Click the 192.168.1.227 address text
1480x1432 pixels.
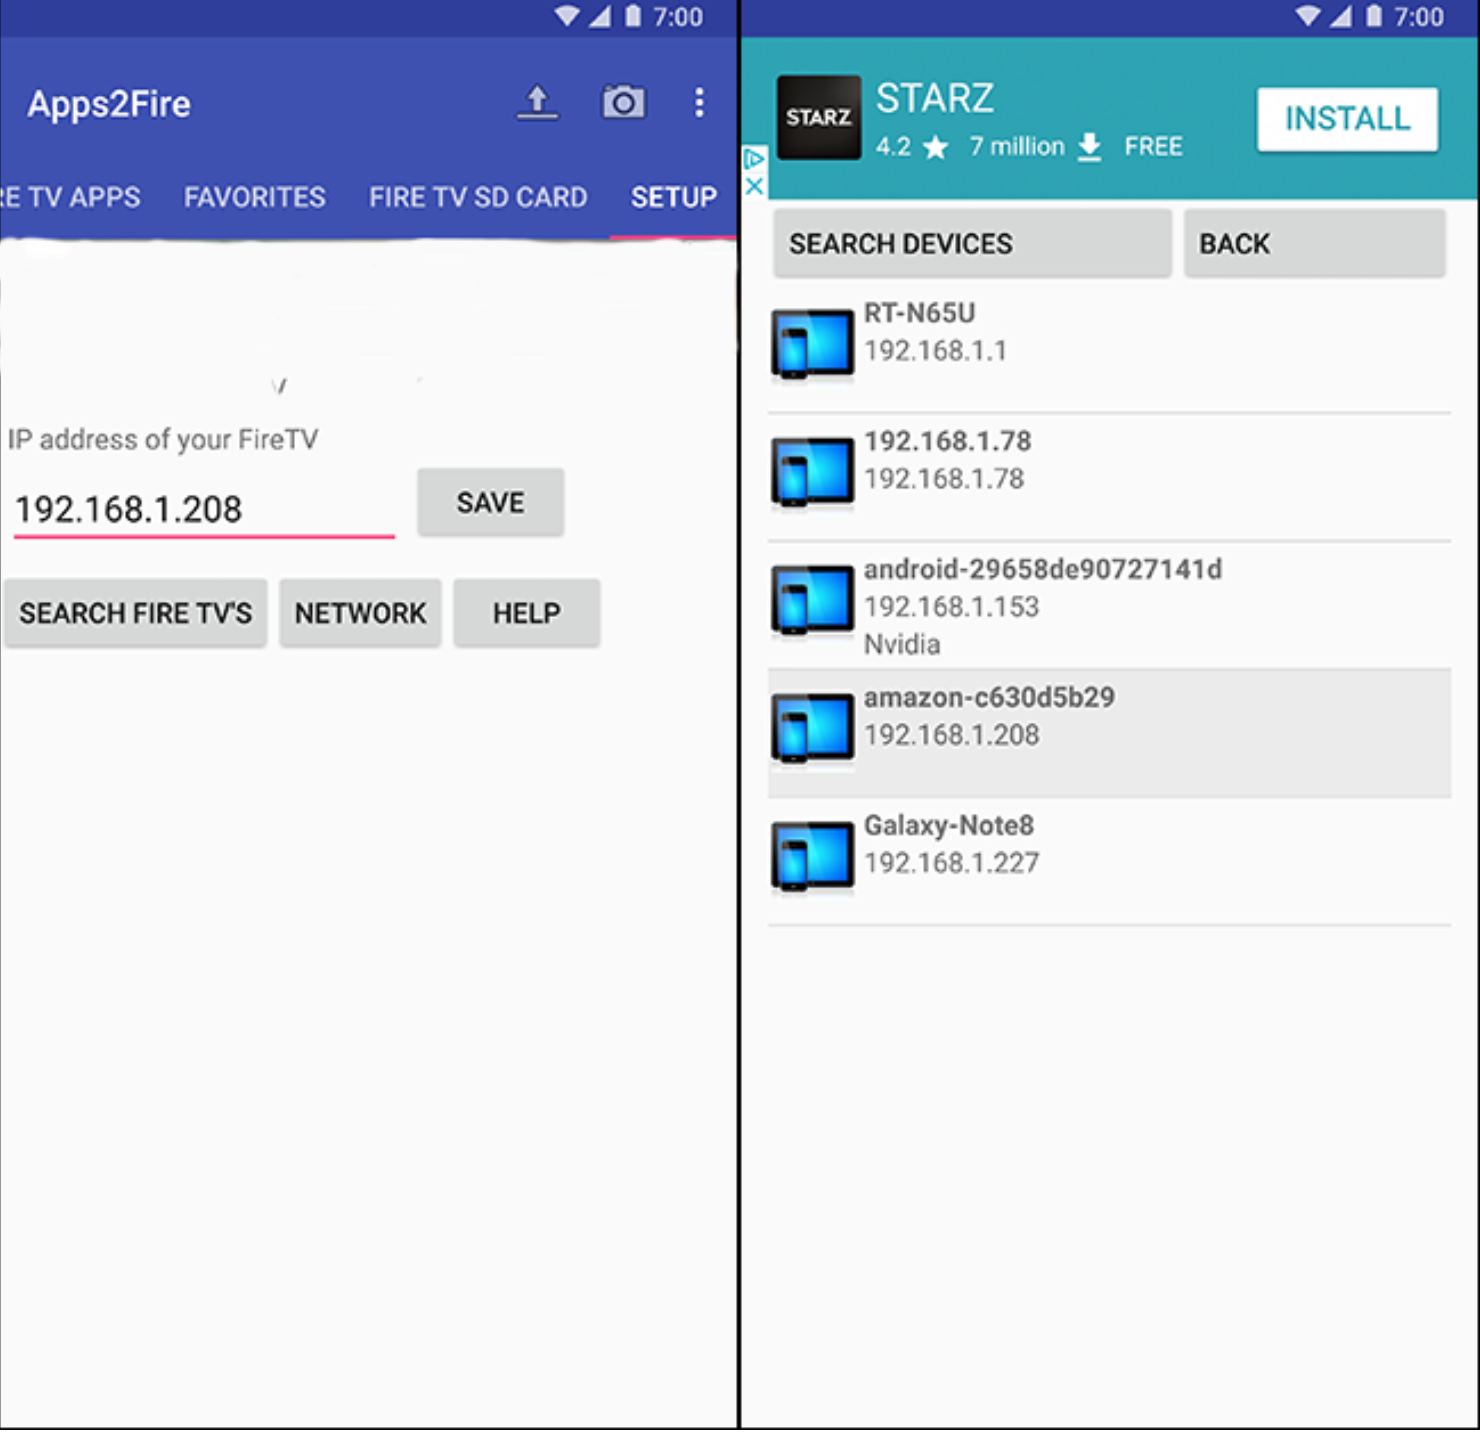[952, 863]
